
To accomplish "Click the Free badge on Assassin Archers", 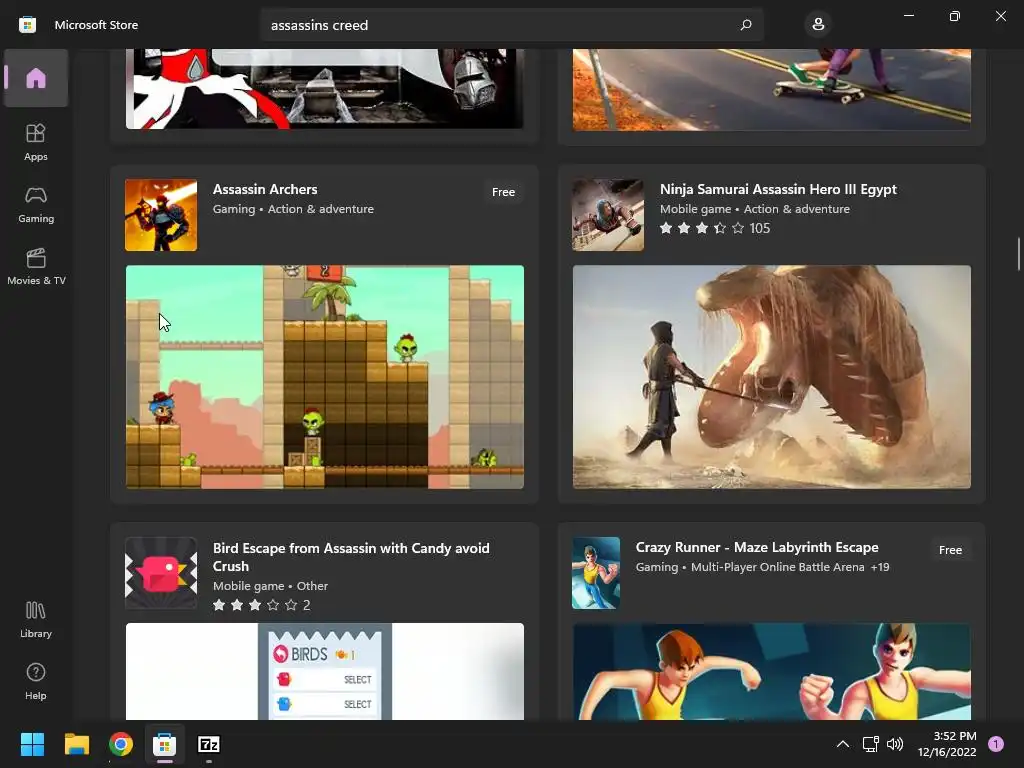I will (503, 192).
